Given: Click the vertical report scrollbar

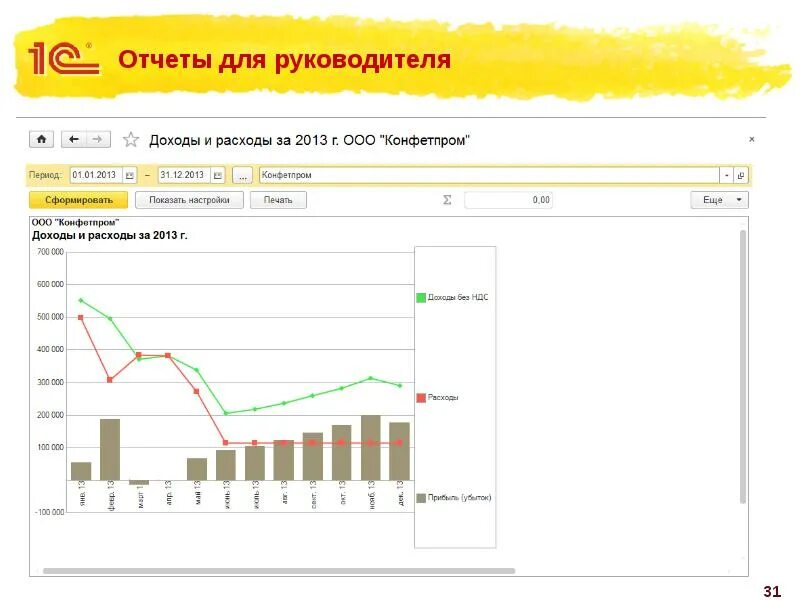Looking at the screenshot, I should tap(743, 366).
